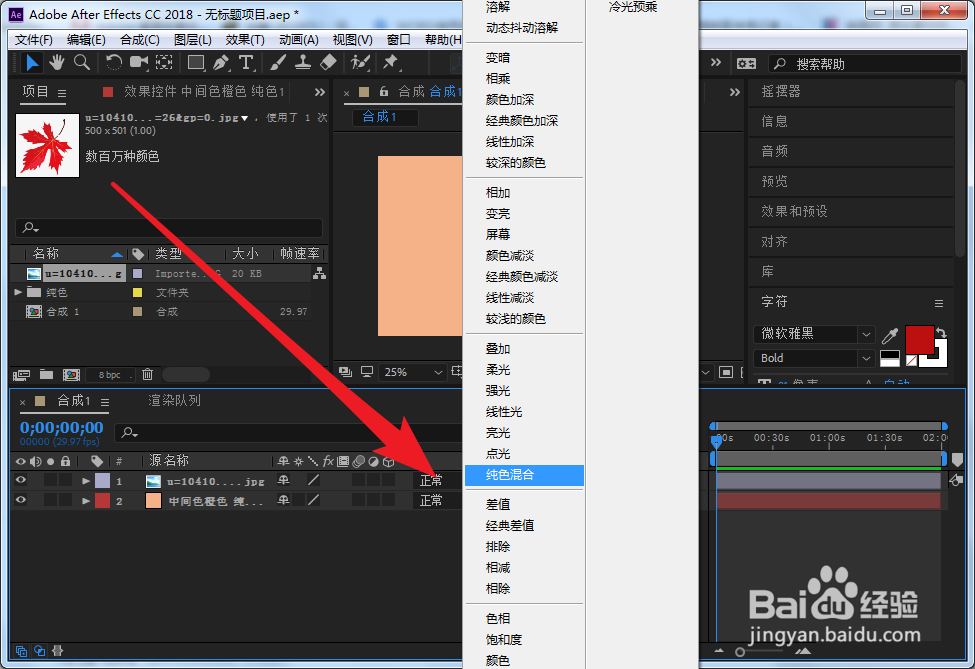Open the 摇摆器 wiggler panel

(781, 91)
